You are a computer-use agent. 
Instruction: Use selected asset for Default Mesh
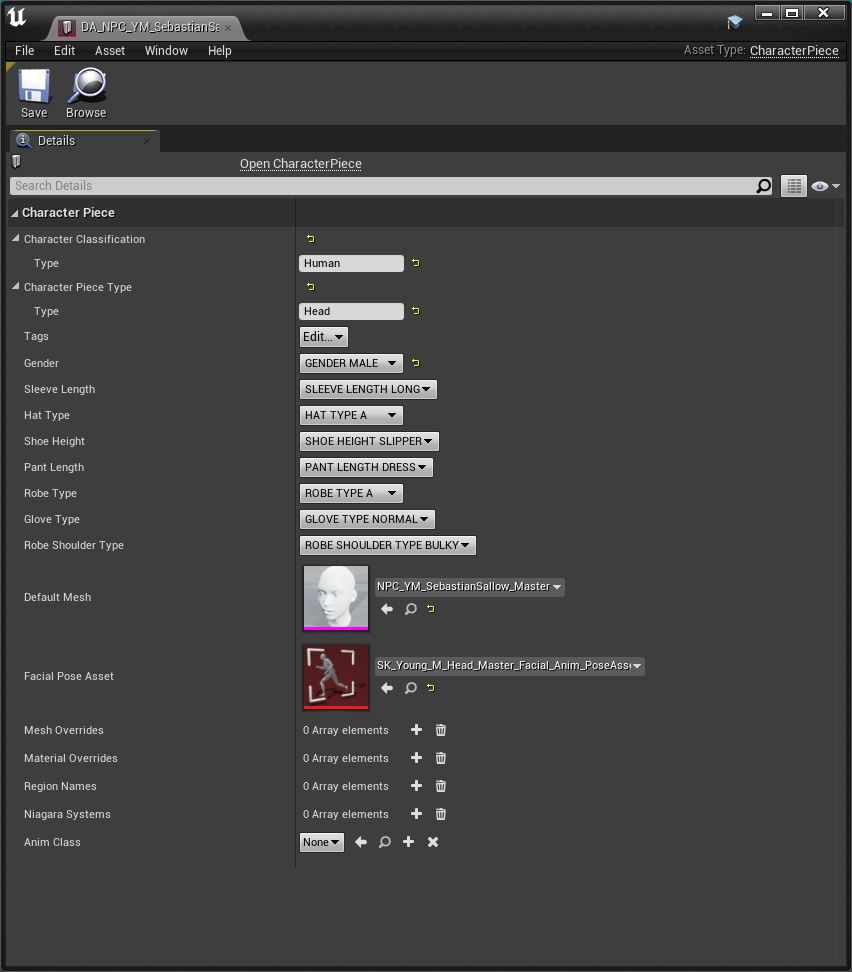(387, 609)
